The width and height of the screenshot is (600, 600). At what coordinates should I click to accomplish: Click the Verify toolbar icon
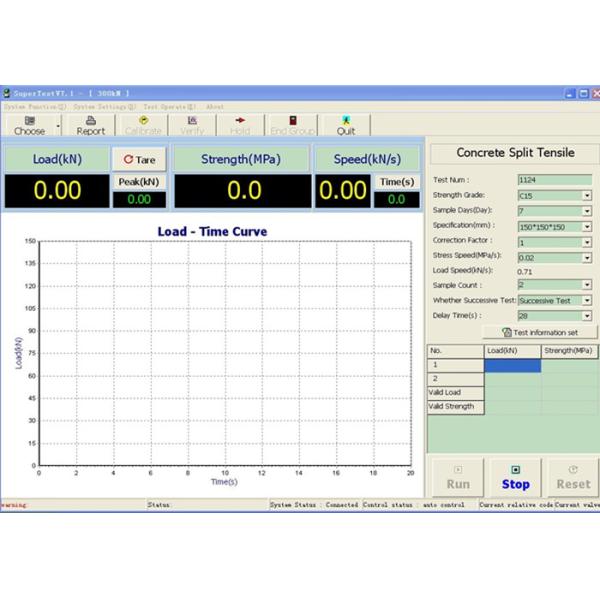pos(191,124)
